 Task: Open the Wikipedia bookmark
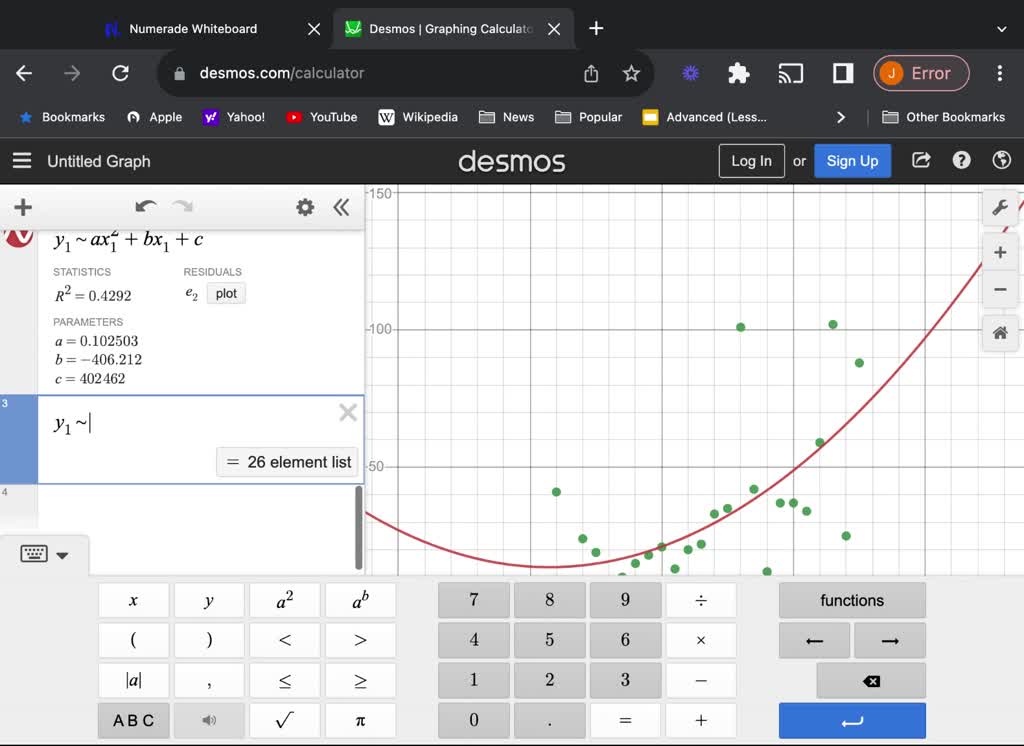point(418,117)
